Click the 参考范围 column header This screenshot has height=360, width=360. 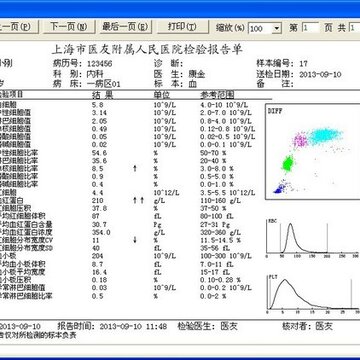tap(217, 95)
